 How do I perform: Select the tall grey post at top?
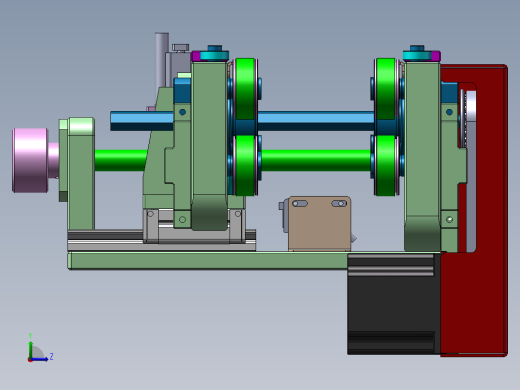(x=162, y=60)
